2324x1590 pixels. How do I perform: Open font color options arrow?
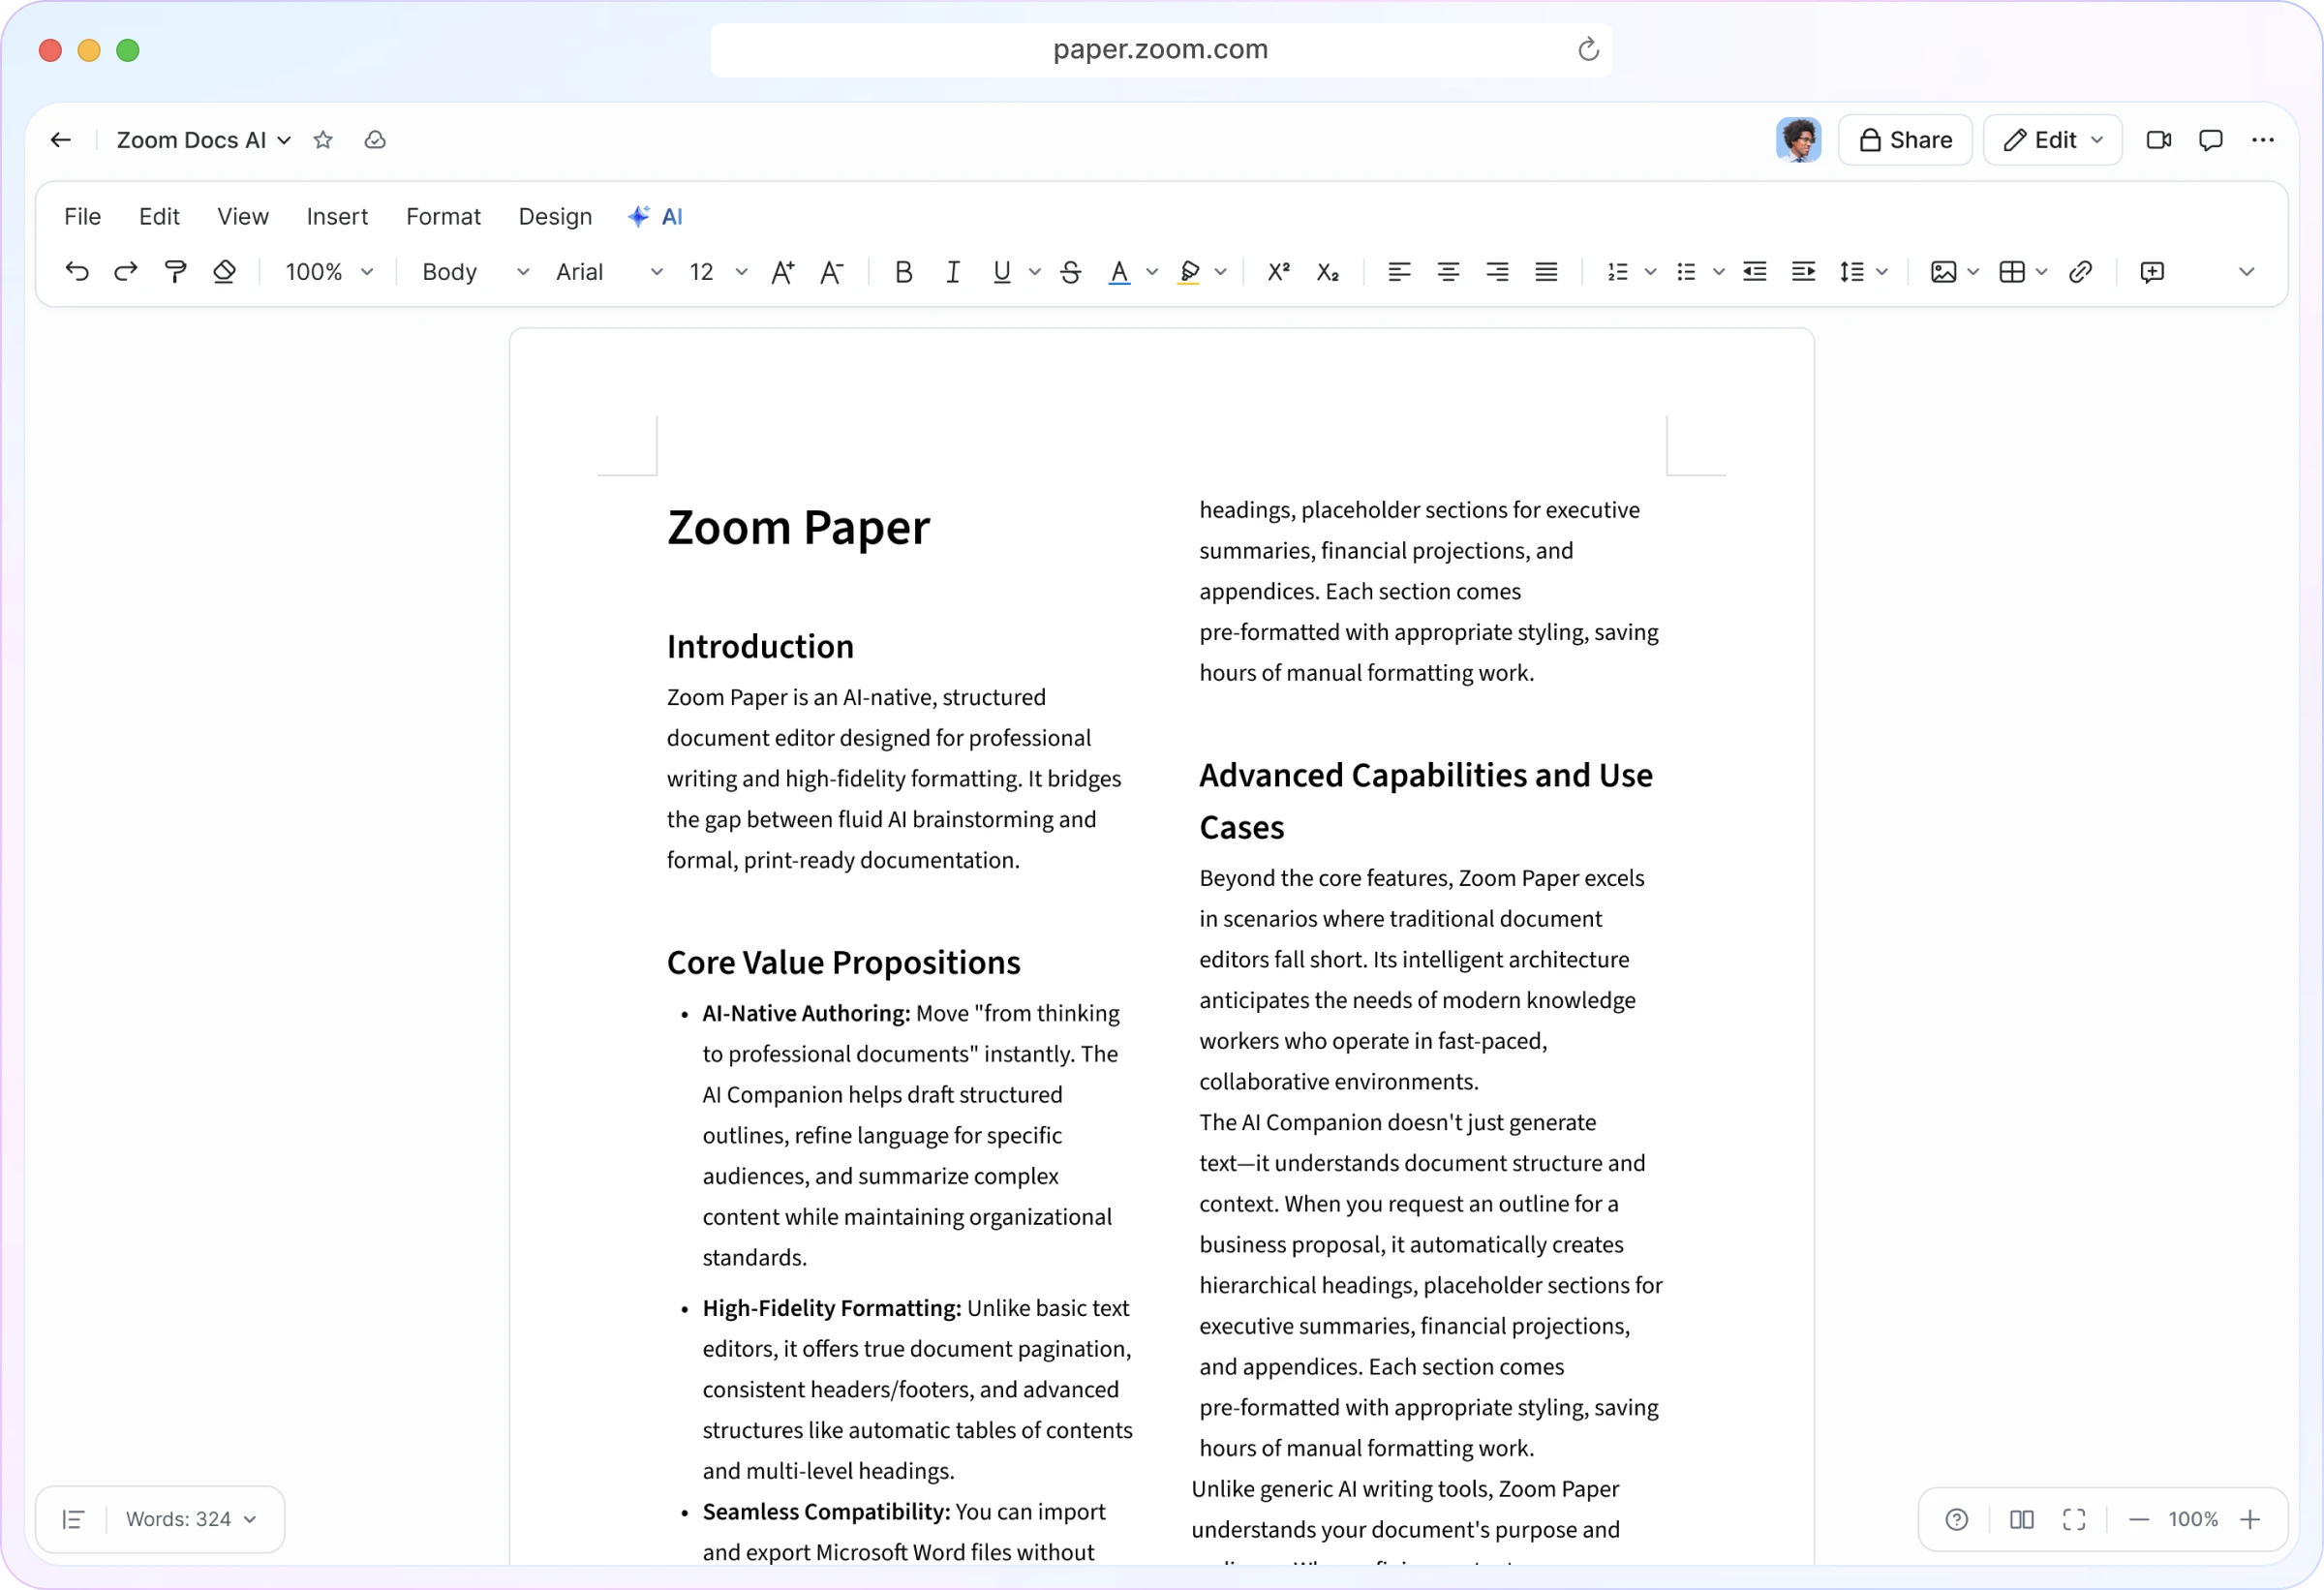(x=1152, y=272)
